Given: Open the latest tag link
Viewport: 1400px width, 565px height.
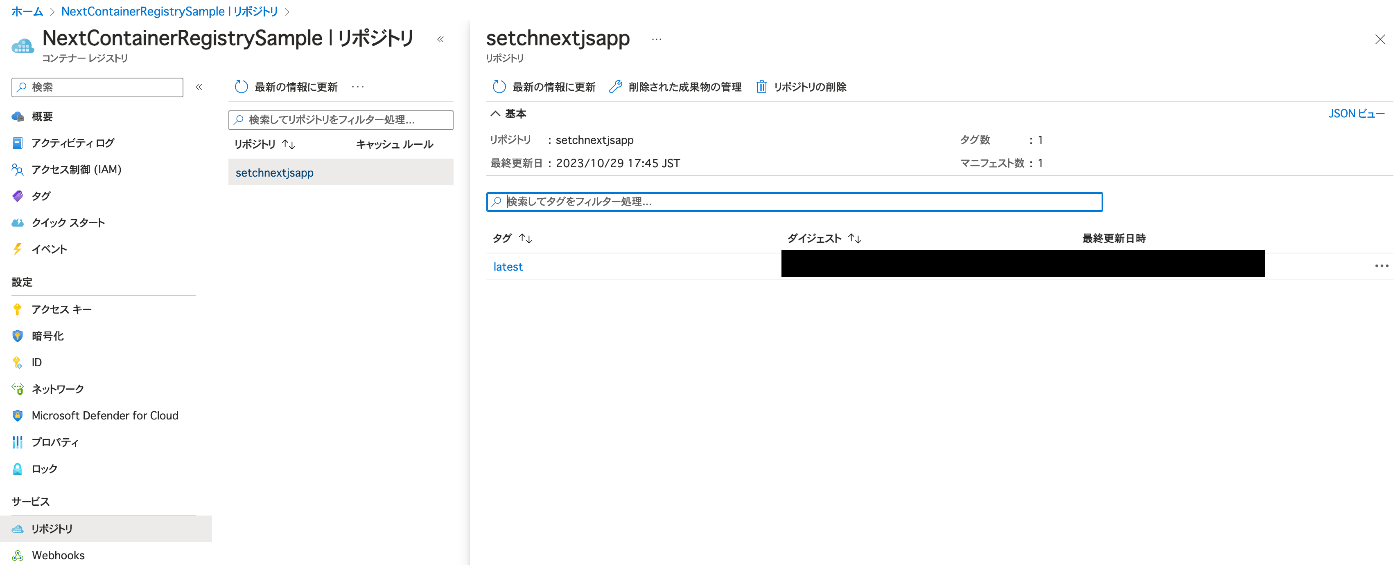Looking at the screenshot, I should [x=508, y=267].
